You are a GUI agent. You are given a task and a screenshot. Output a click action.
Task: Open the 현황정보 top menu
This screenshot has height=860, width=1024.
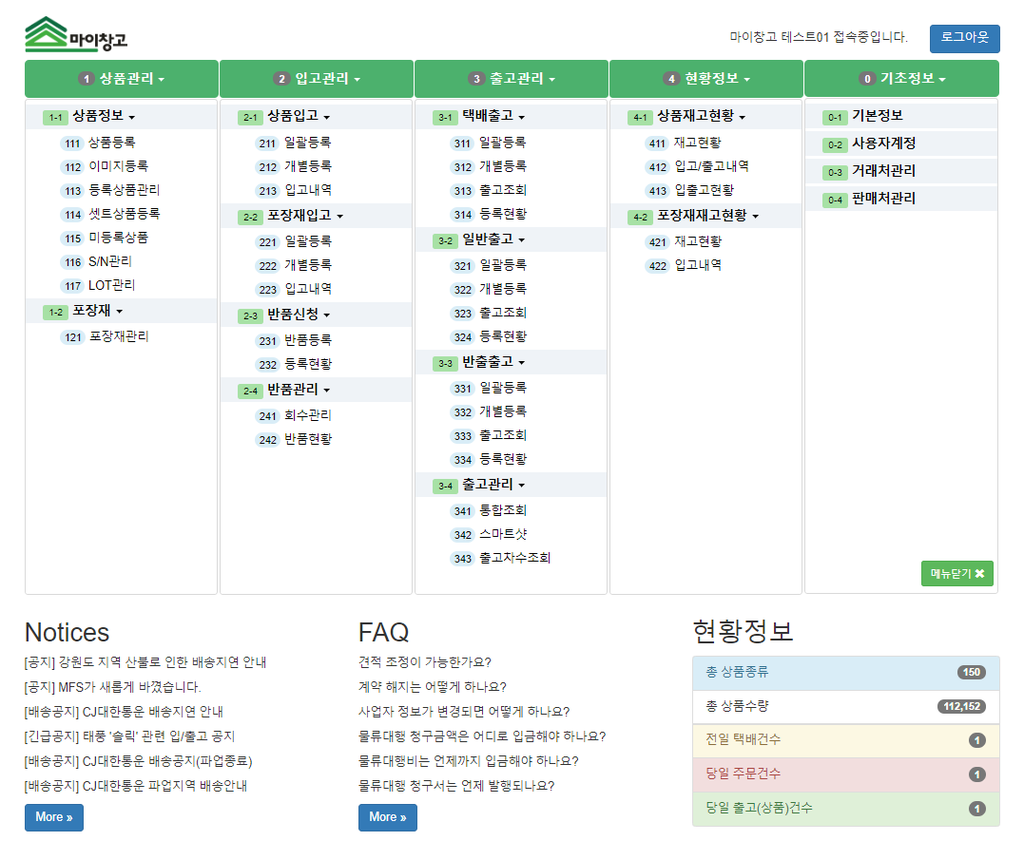tap(707, 79)
